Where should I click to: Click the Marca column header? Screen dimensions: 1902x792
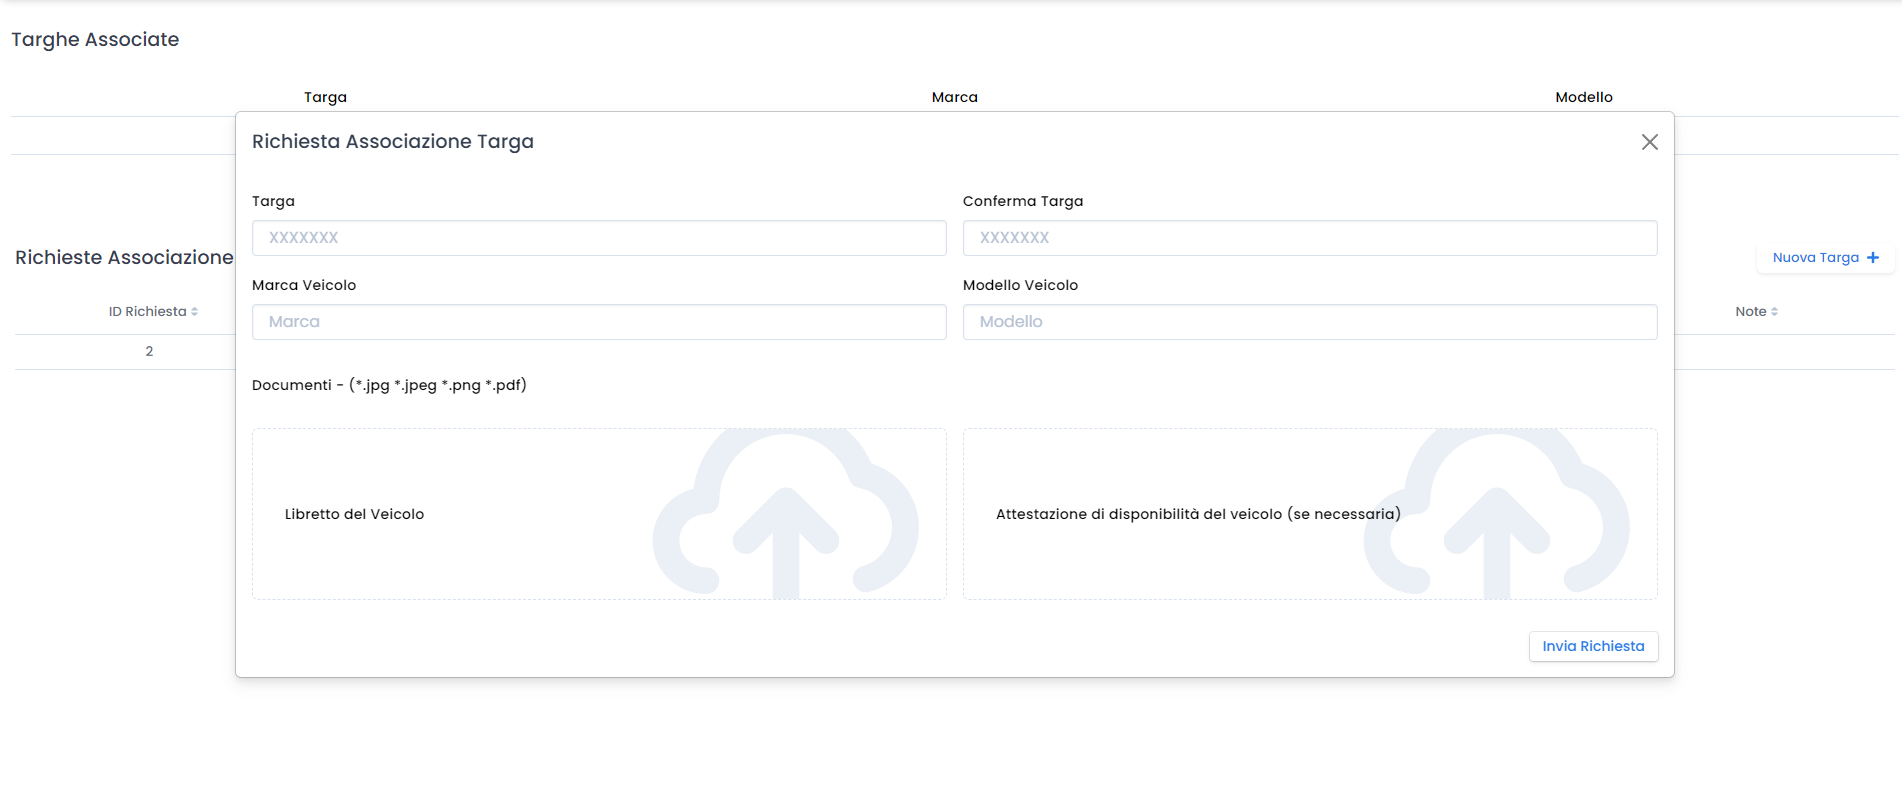[954, 97]
